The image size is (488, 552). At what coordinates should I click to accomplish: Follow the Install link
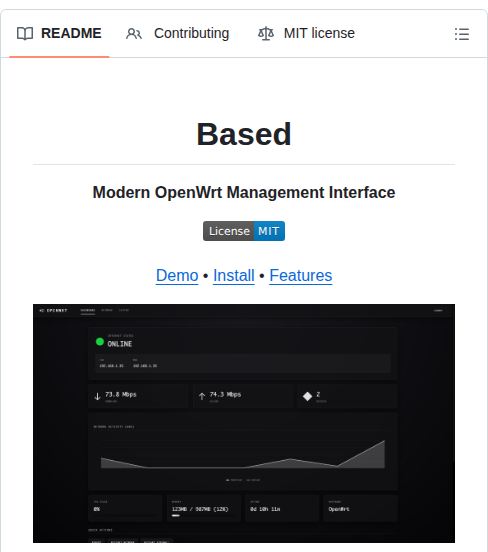tap(234, 275)
